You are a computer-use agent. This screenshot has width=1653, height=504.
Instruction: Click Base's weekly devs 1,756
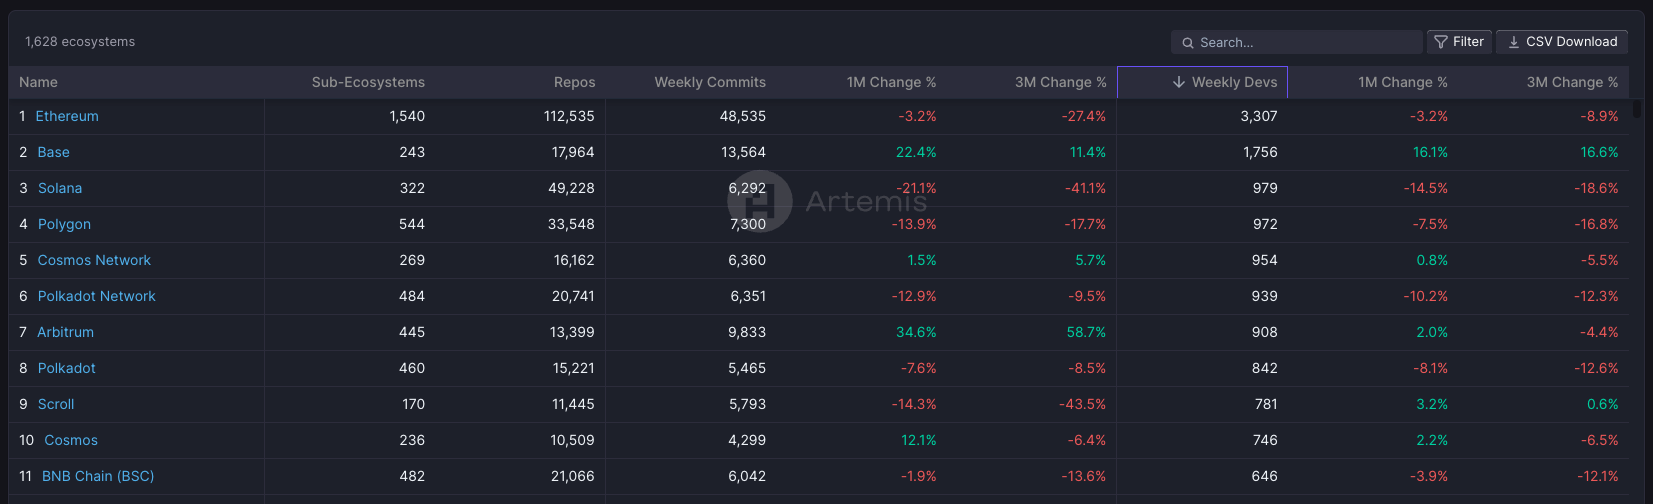(x=1260, y=152)
